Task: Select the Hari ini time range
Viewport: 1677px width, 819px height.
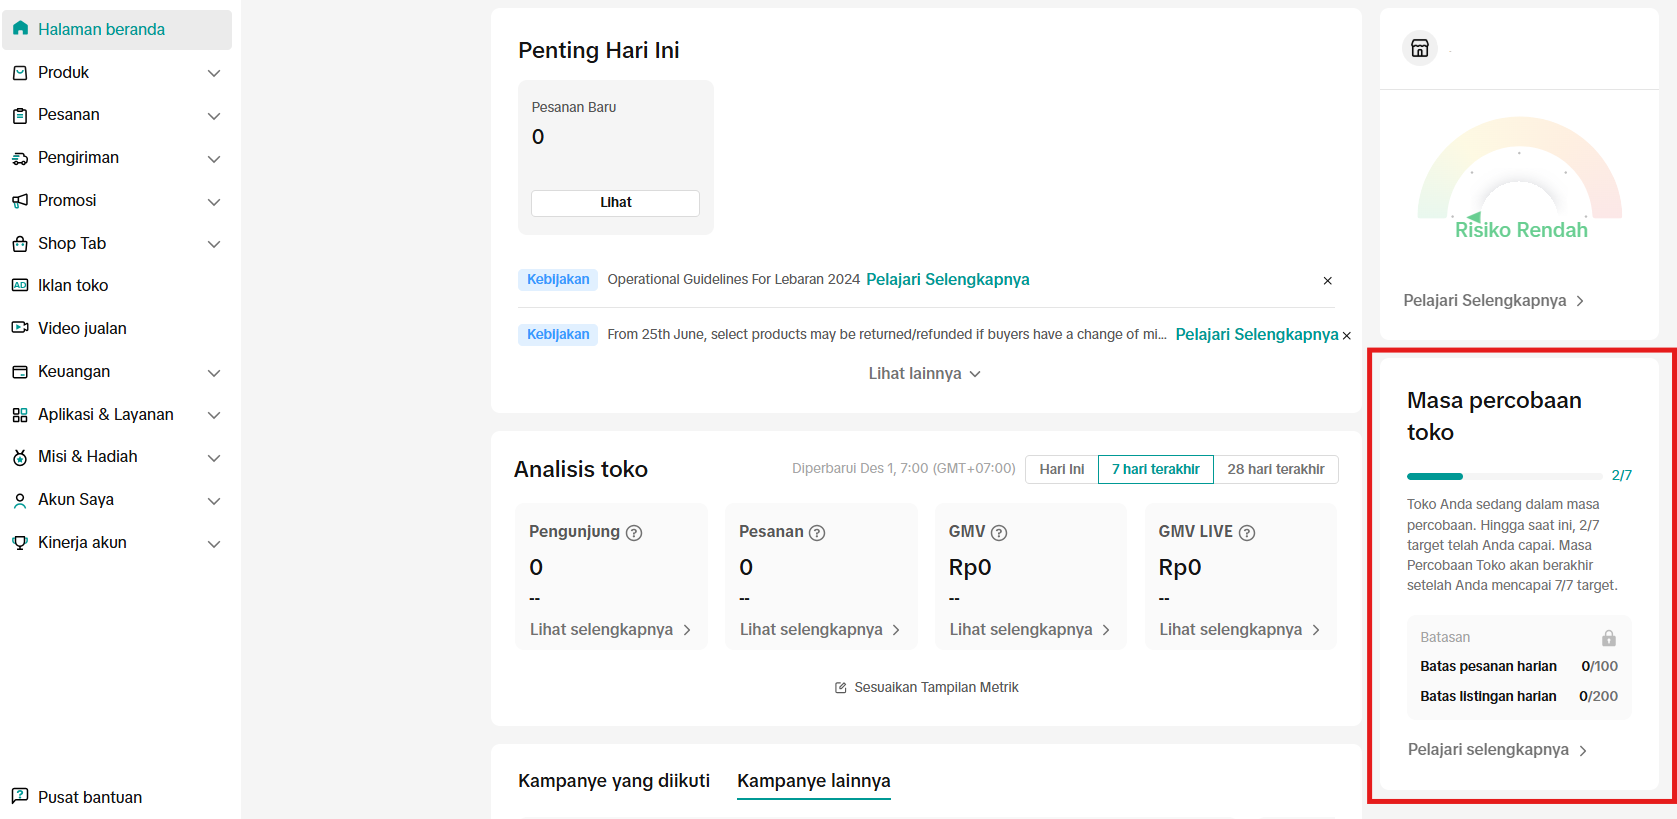Action: 1061,469
